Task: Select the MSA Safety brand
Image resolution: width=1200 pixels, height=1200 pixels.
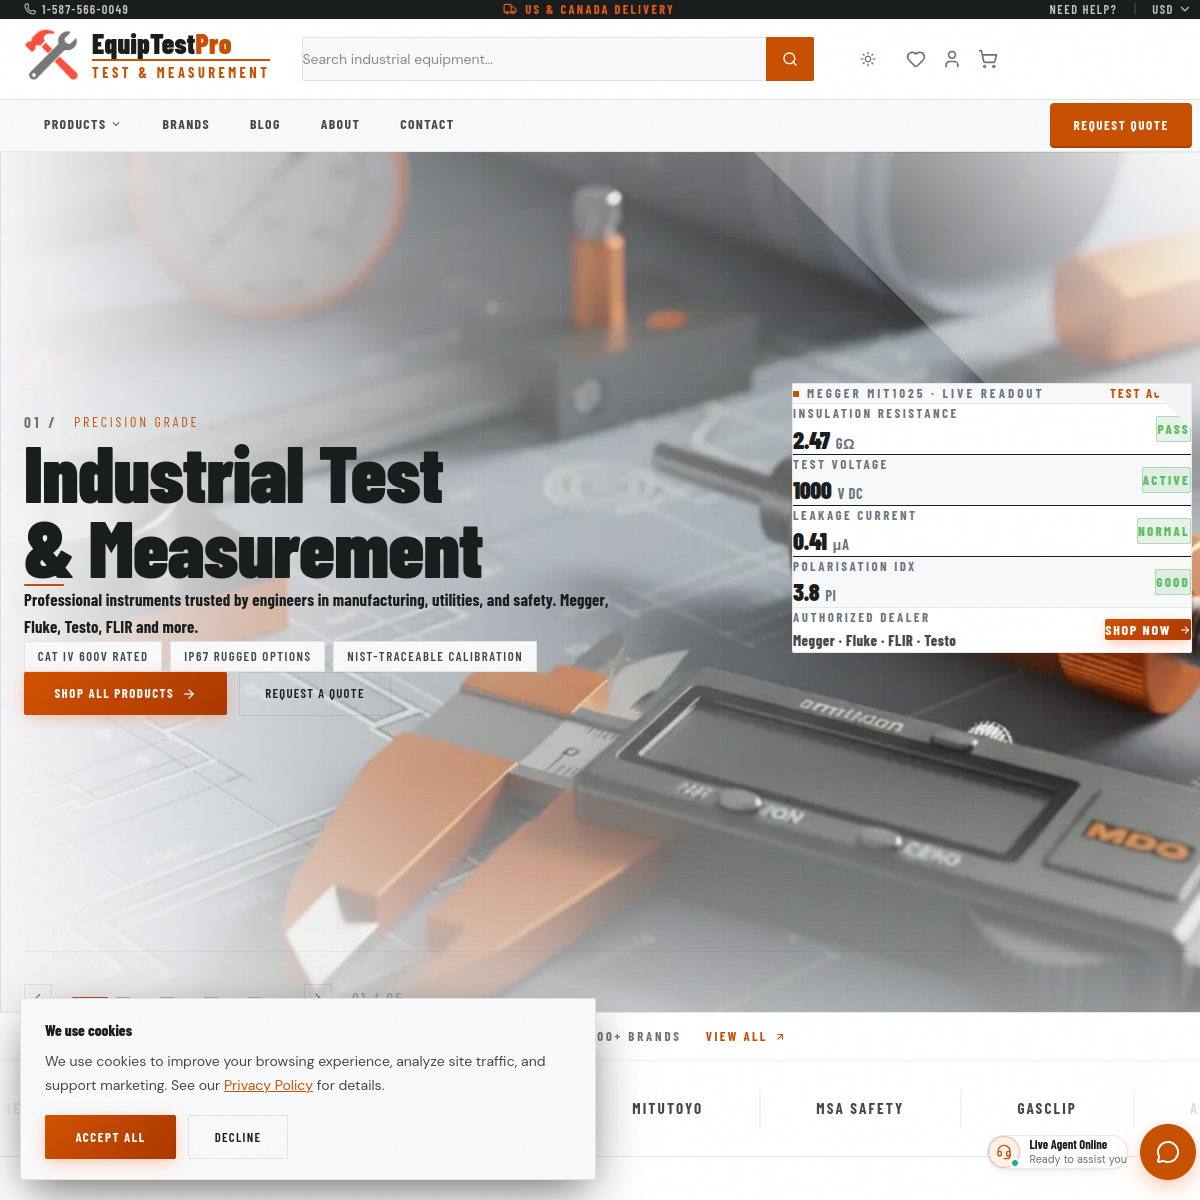Action: [x=859, y=1109]
